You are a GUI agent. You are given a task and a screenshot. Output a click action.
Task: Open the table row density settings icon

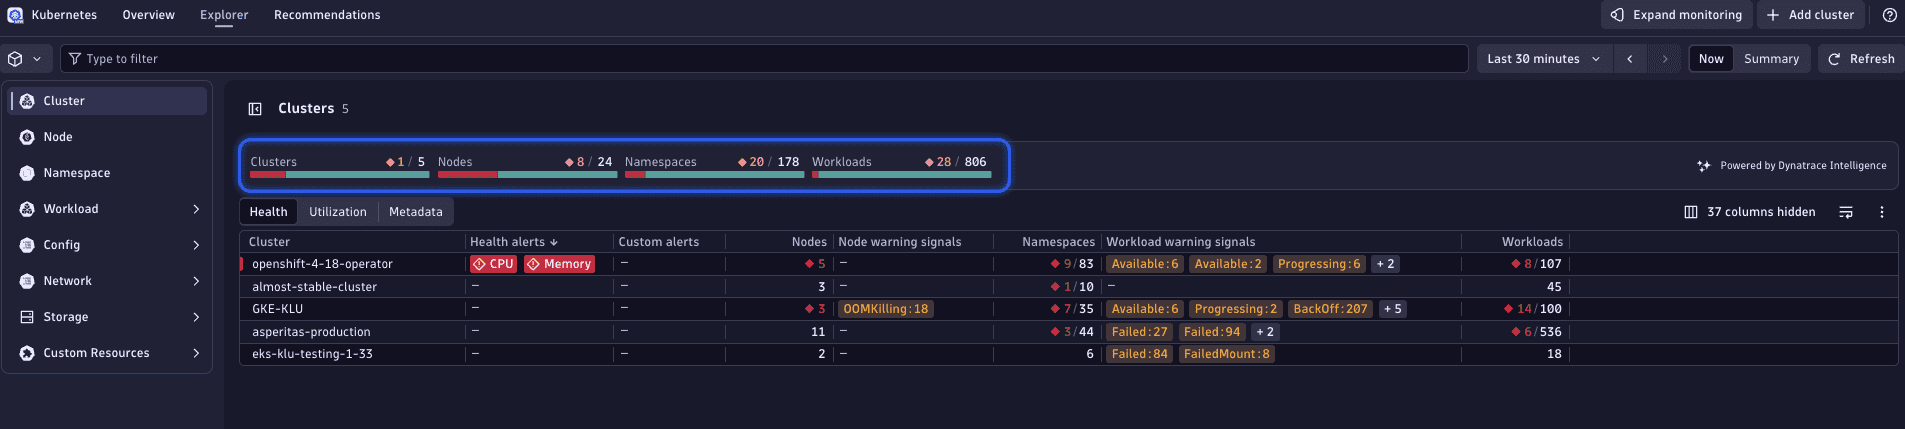click(1846, 212)
